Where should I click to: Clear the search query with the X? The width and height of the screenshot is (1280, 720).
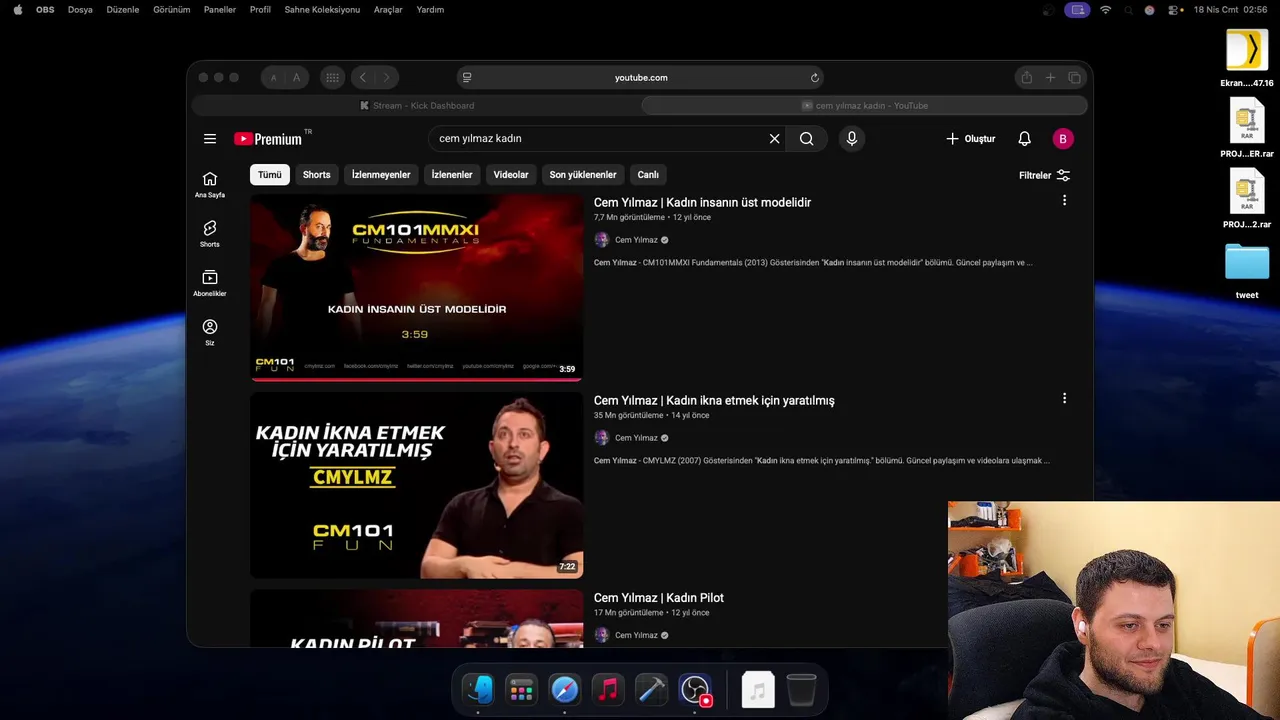[x=774, y=139]
